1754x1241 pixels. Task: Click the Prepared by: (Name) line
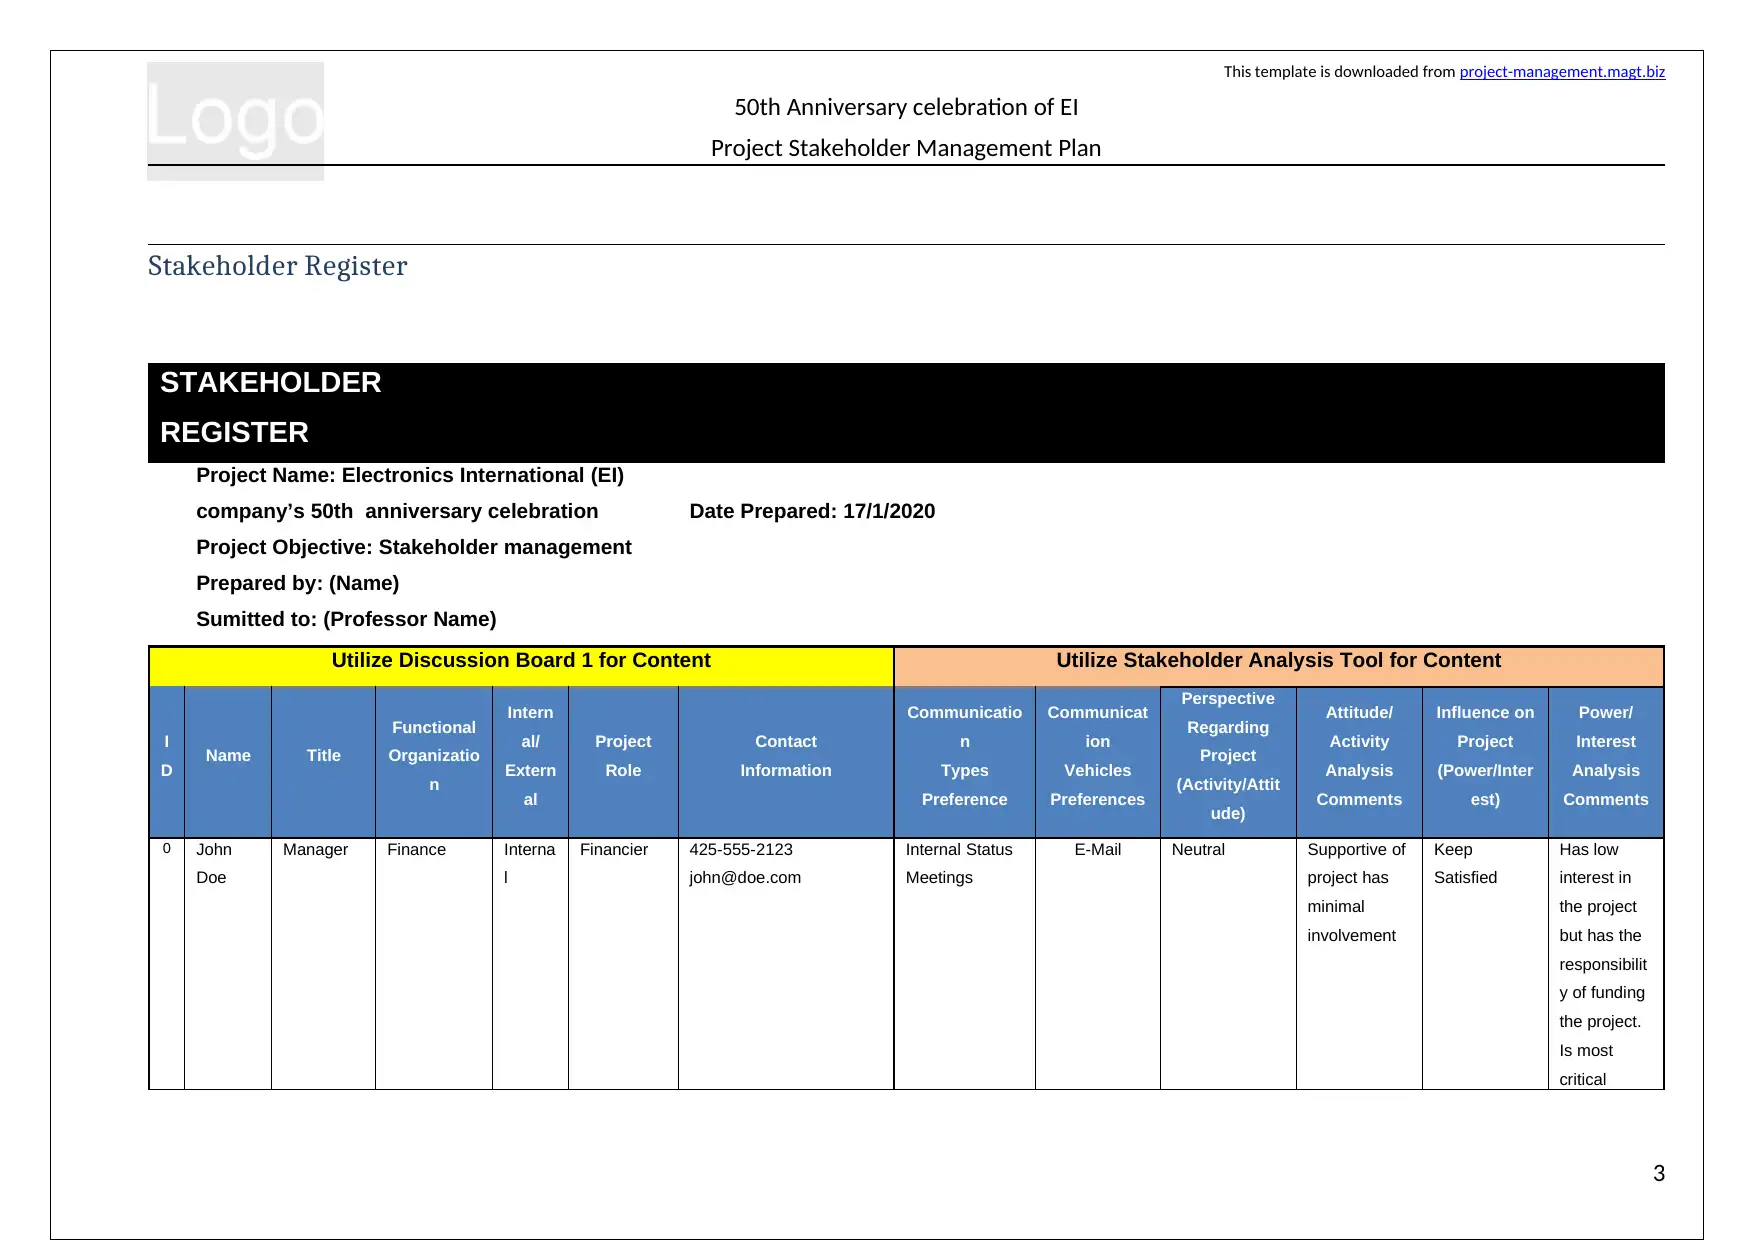[298, 583]
